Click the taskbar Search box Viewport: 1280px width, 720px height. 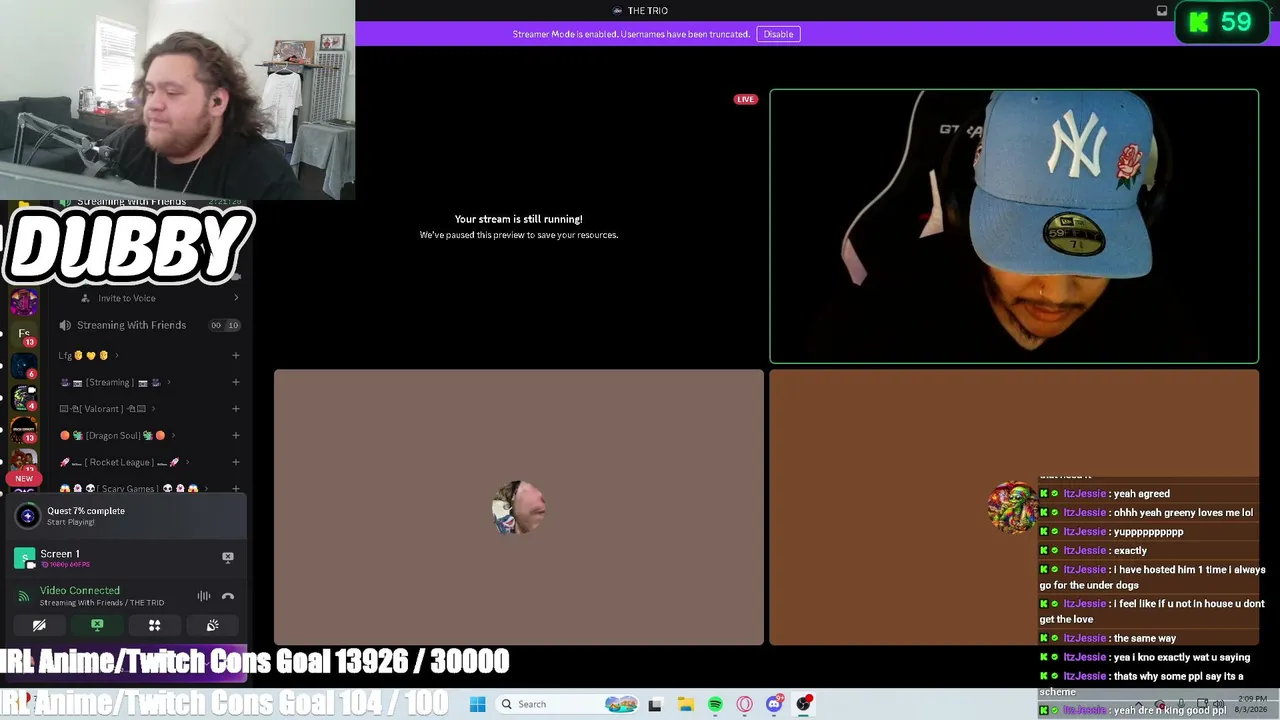(567, 704)
